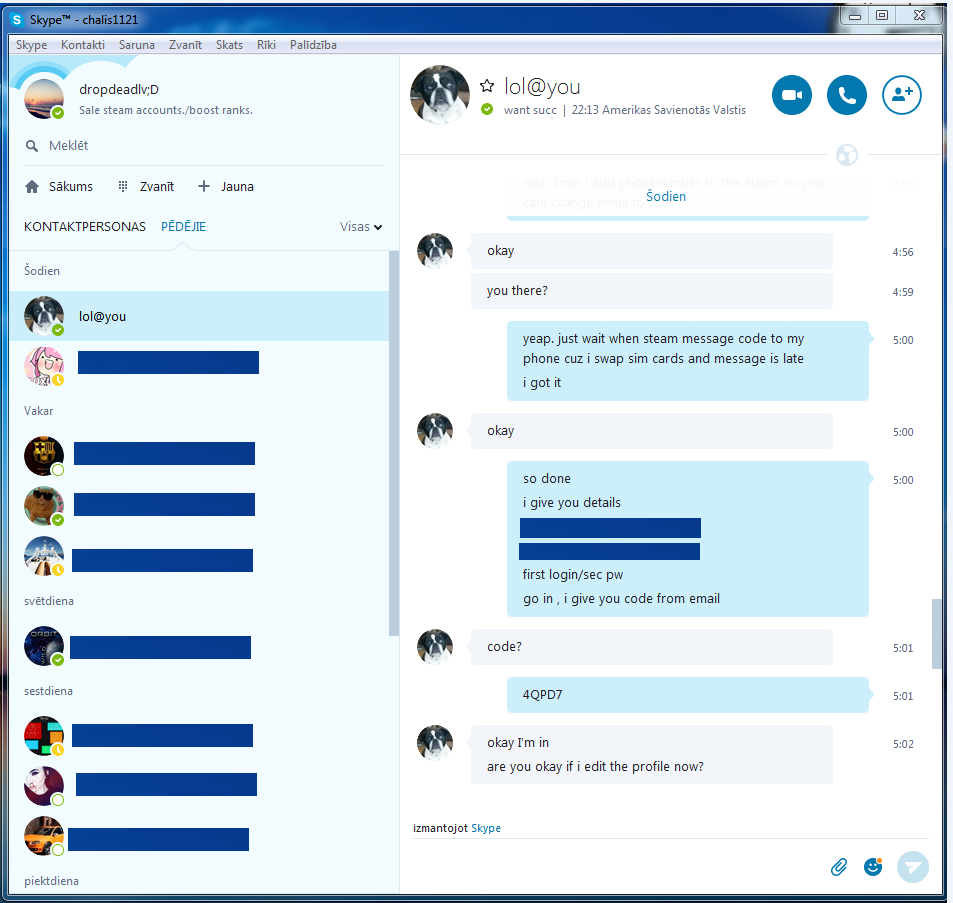Select lol@you in recent conversations
The image size is (953, 903).
199,316
